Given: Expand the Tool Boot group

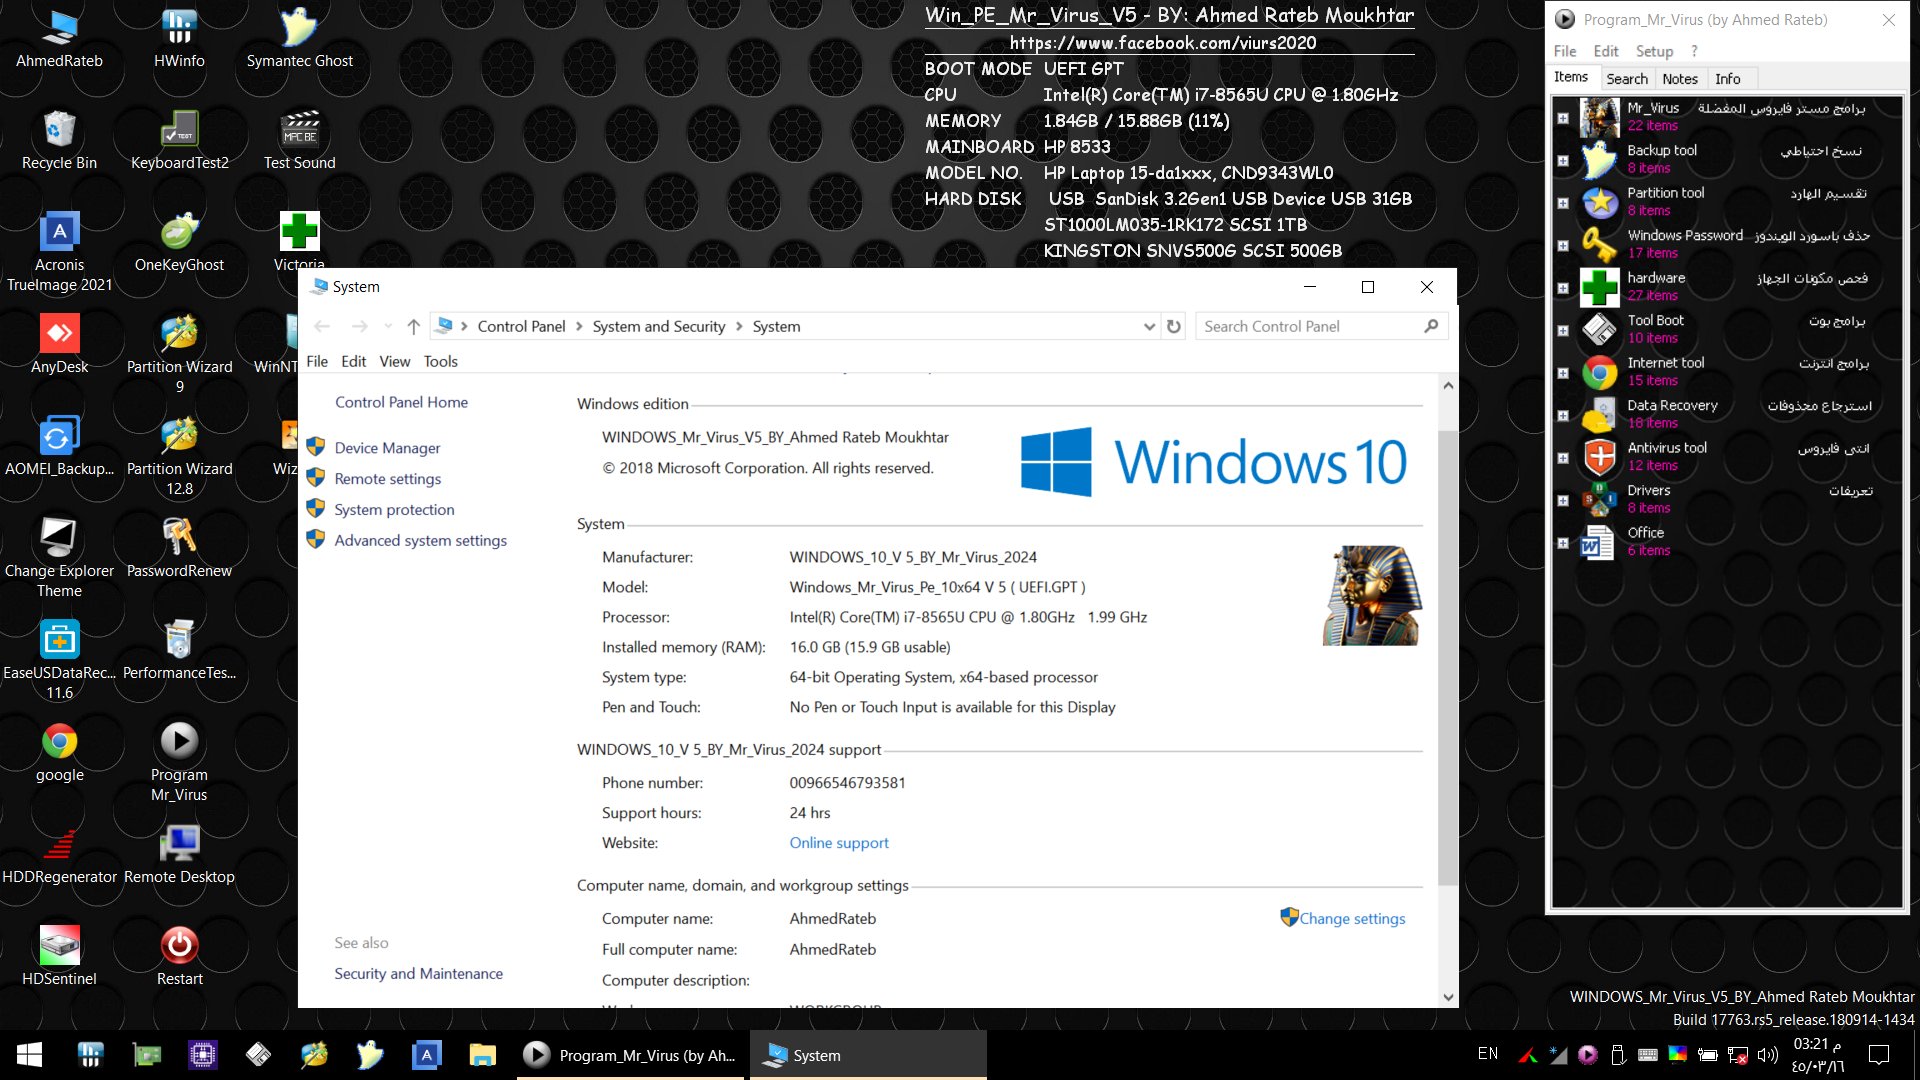Looking at the screenshot, I should [x=1563, y=330].
